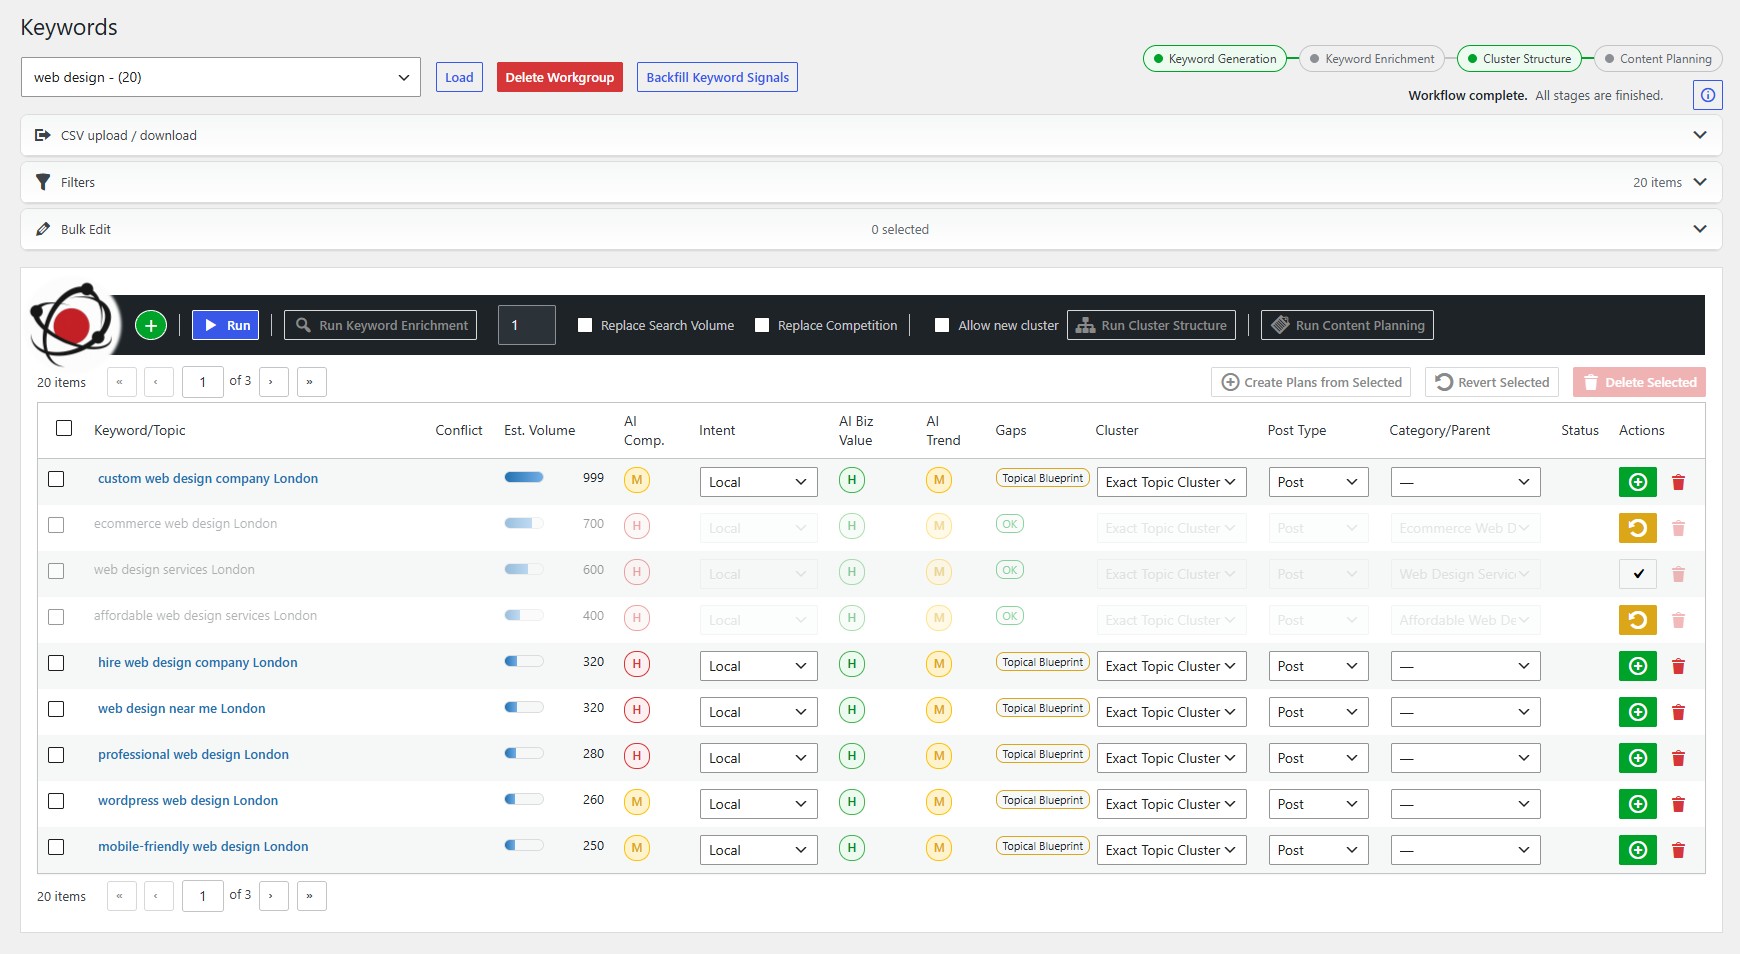This screenshot has height=954, width=1740.
Task: Click green create plan icon for custom web design company London
Action: 1638,482
